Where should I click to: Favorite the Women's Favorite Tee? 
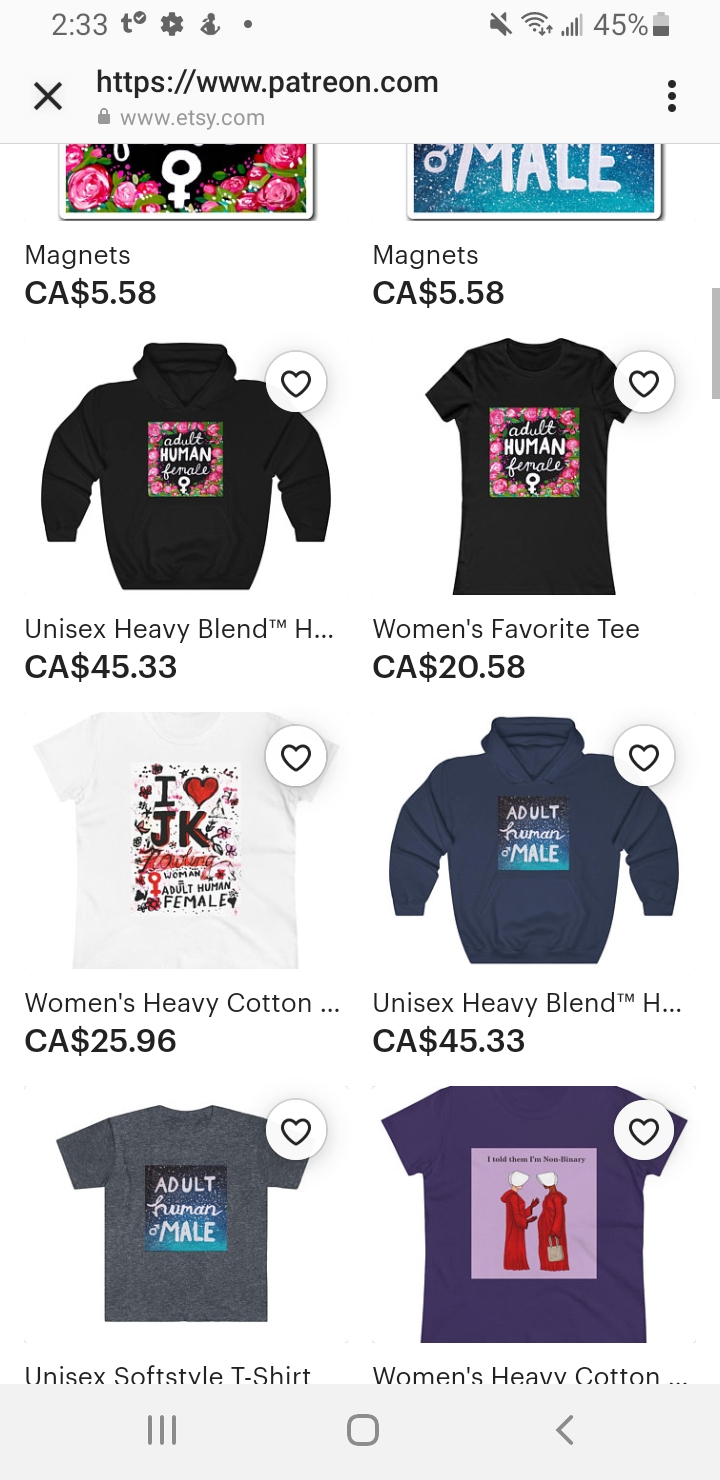pyautogui.click(x=644, y=382)
